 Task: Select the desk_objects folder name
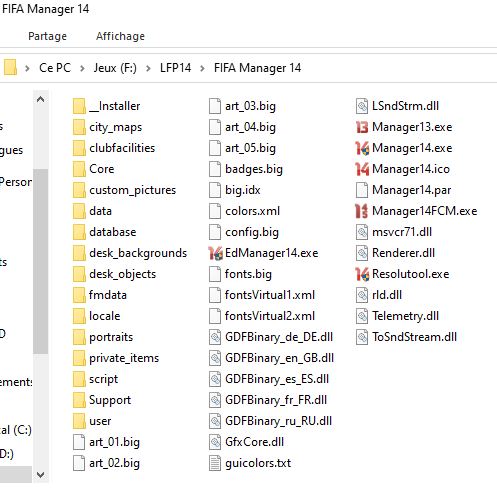pos(122,274)
